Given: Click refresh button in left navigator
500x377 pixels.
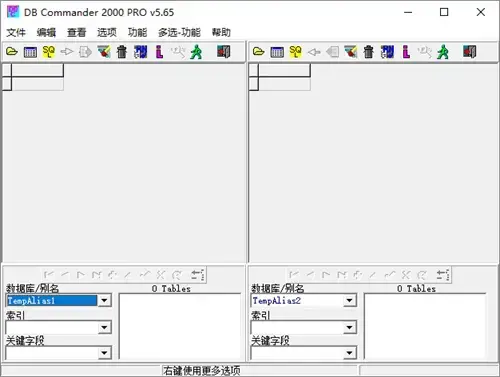Looking at the screenshot, I should coord(177,275).
